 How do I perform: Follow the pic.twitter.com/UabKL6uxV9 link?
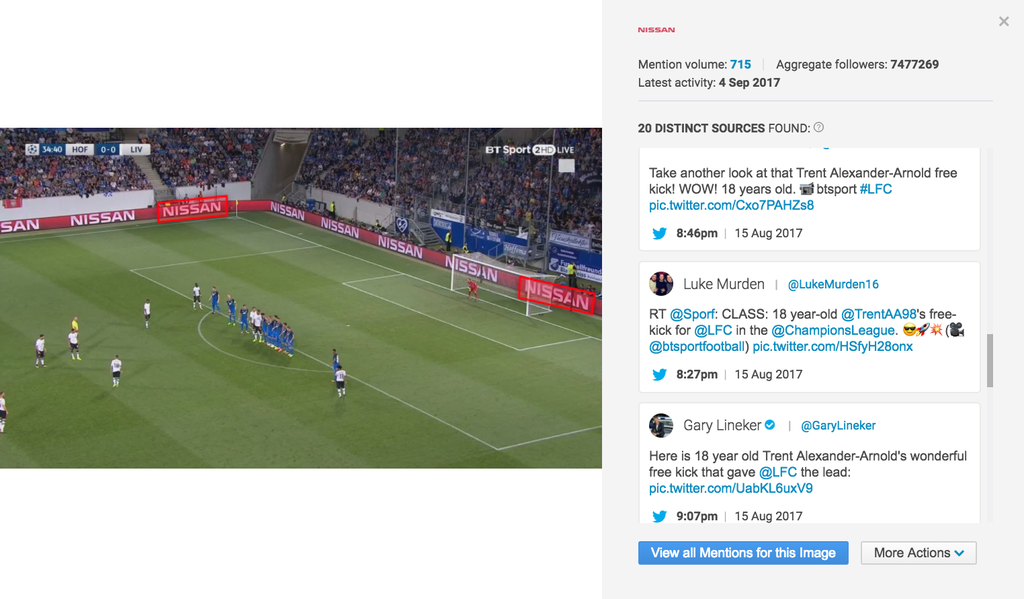731,488
